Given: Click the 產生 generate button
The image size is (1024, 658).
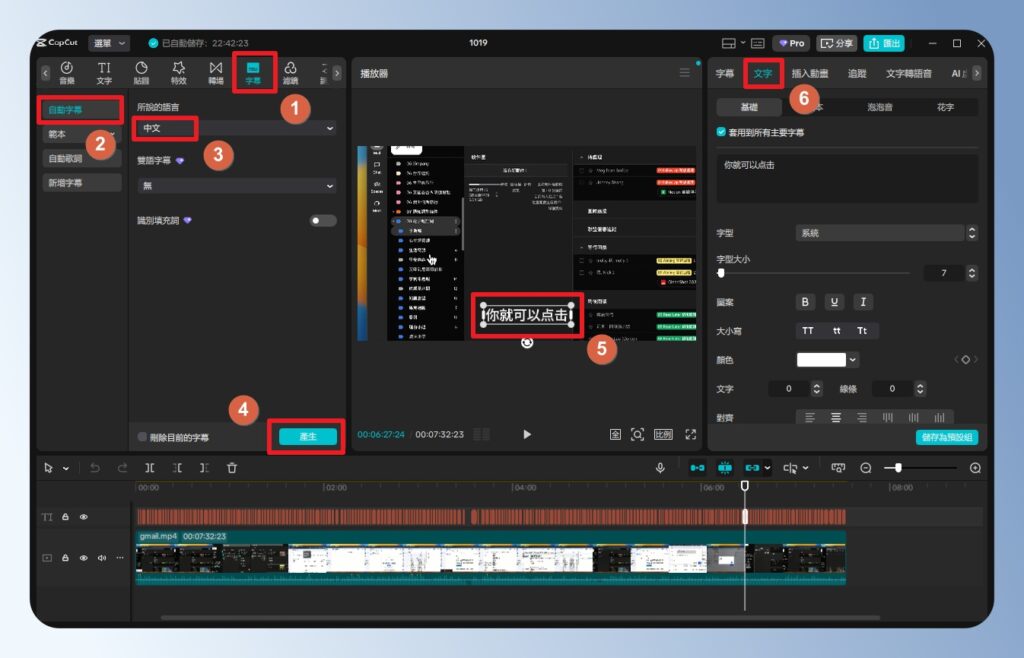Looking at the screenshot, I should pos(307,437).
